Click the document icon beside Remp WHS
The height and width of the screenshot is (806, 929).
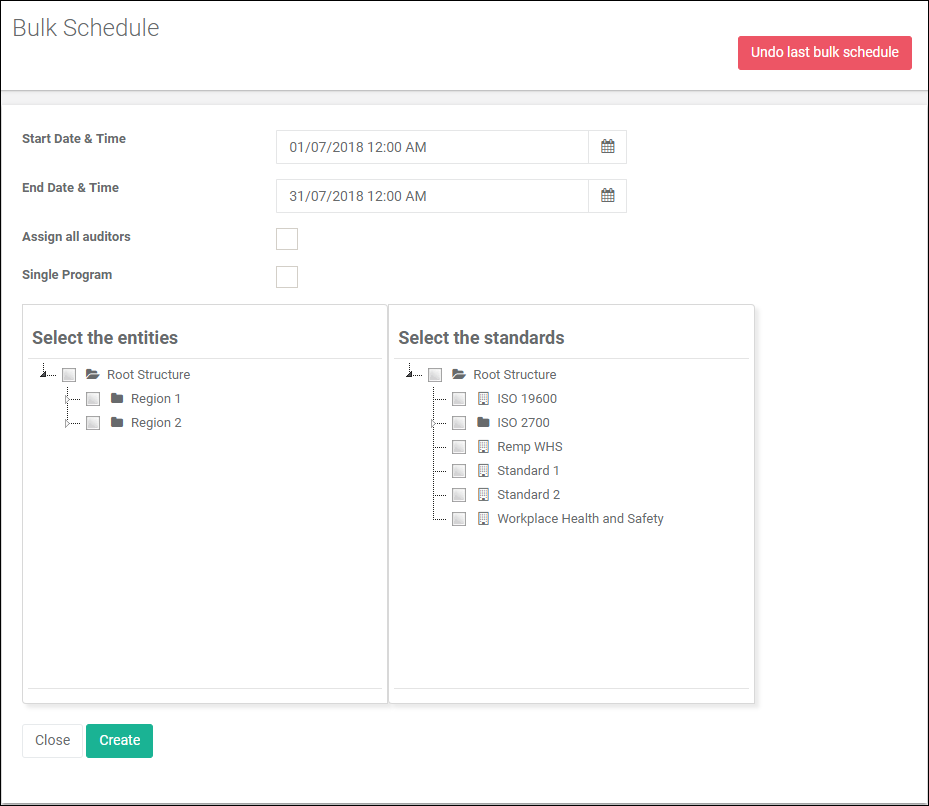tap(483, 446)
